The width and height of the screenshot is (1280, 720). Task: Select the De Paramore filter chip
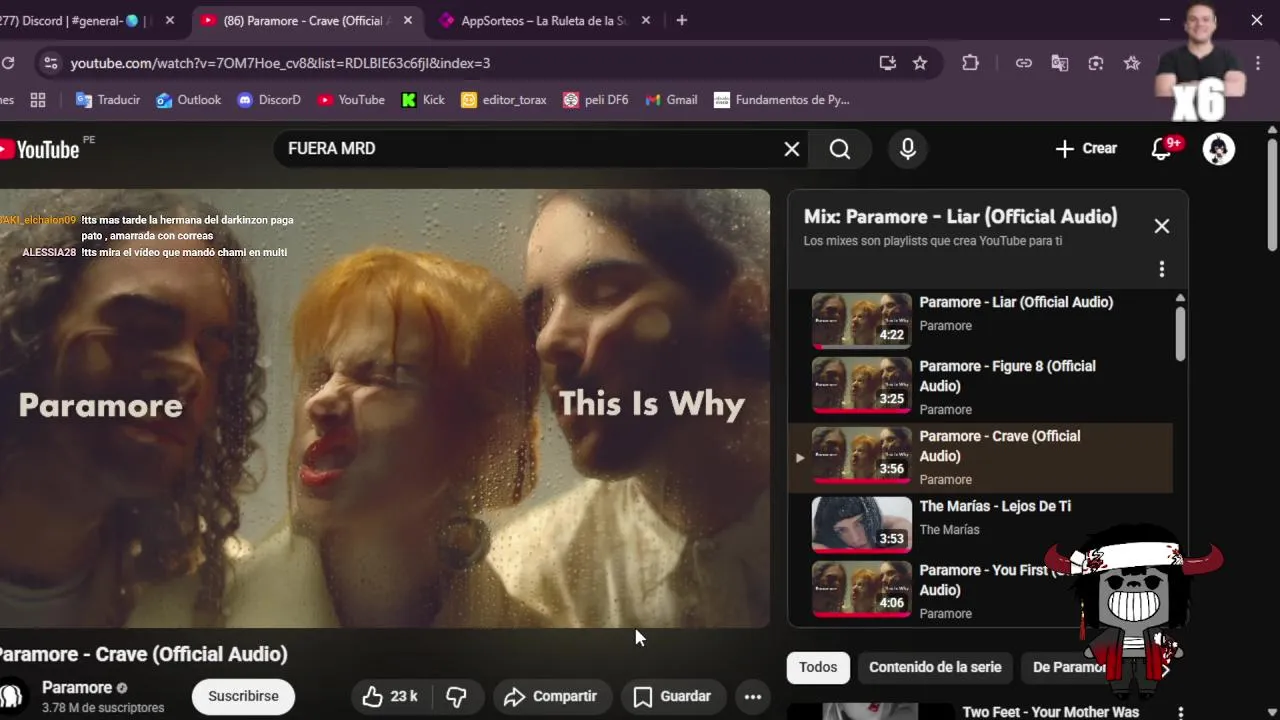coord(1068,667)
